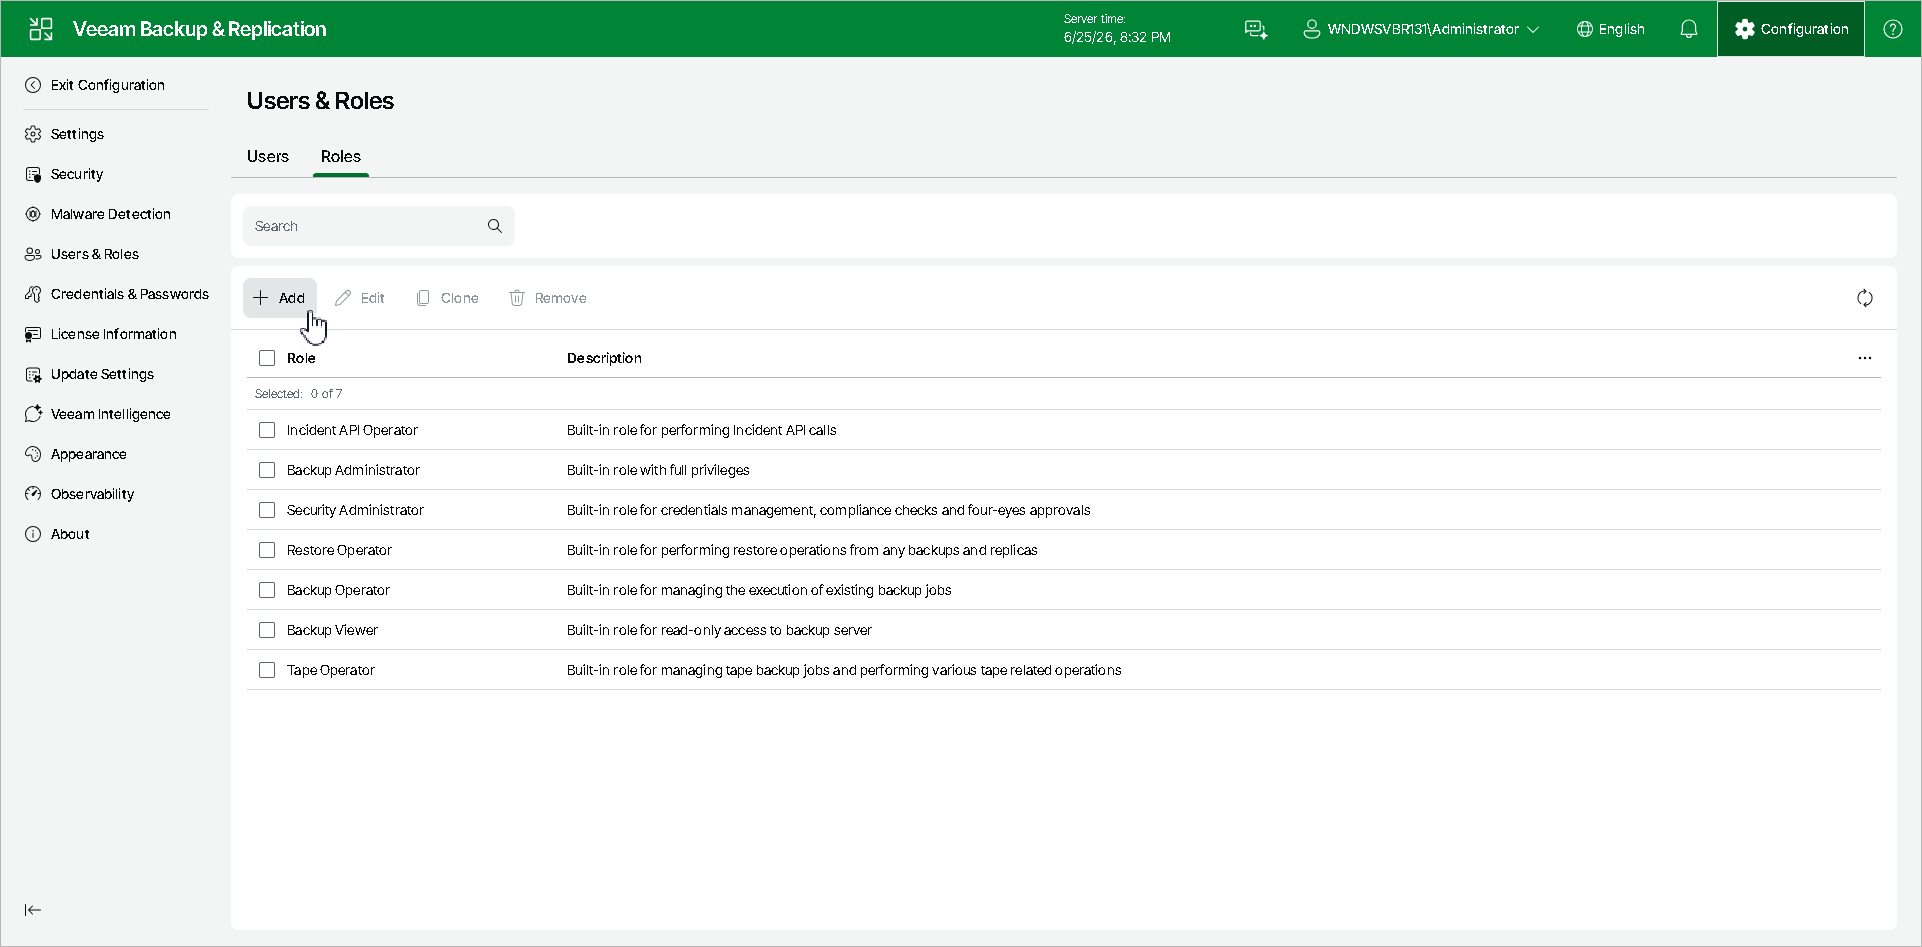Click the Credentials & Passwords key icon
Viewport: 1922px width, 947px height.
point(33,294)
